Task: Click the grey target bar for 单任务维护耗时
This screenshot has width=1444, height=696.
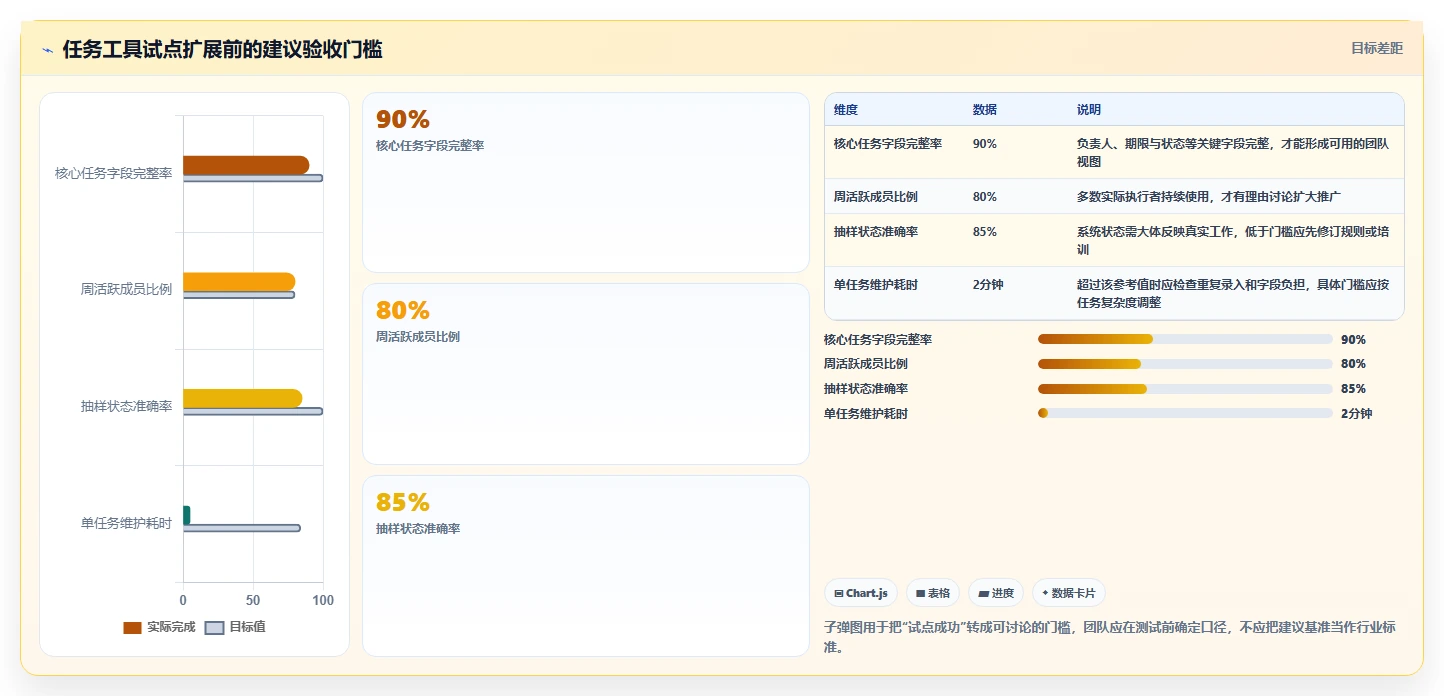Action: point(241,528)
